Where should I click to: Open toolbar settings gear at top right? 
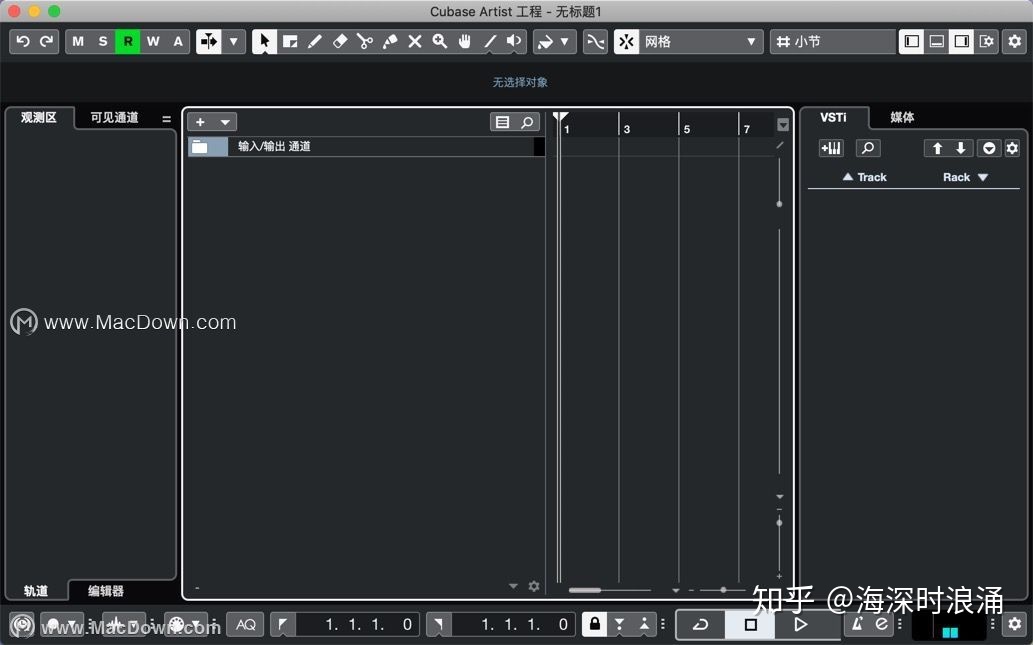click(1015, 42)
